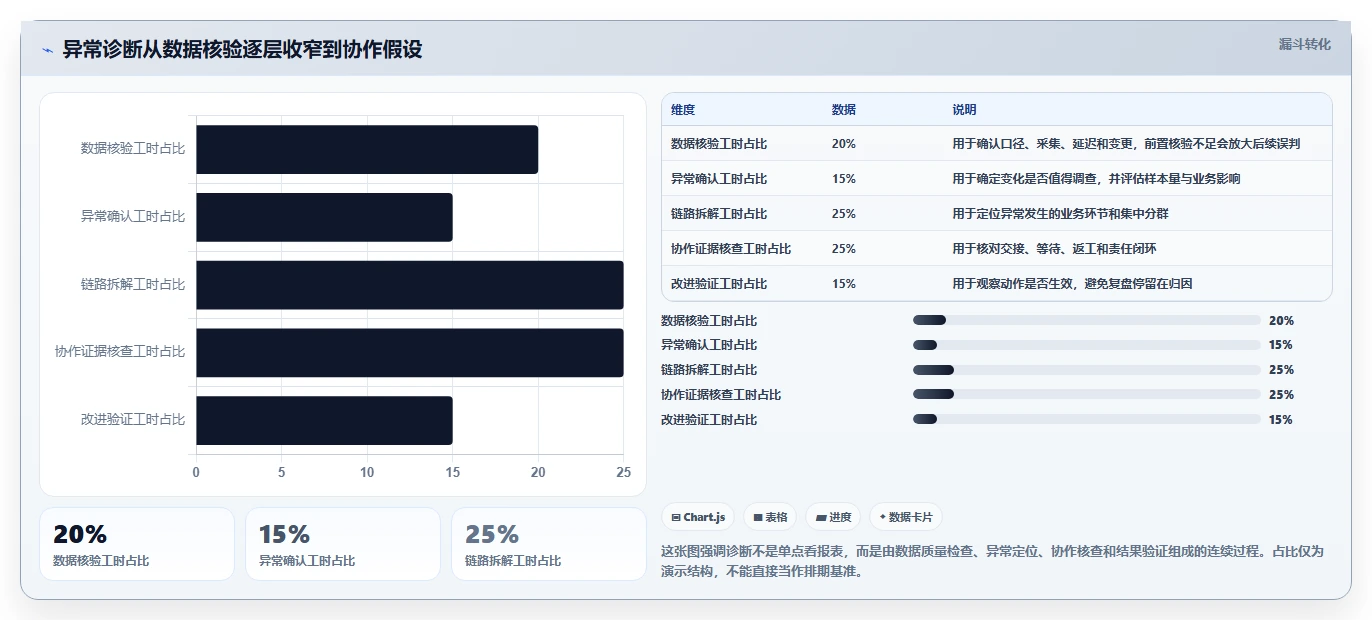Click the description starting 用于确定变化是否值得调查
This screenshot has width=1372, height=620.
point(1096,179)
